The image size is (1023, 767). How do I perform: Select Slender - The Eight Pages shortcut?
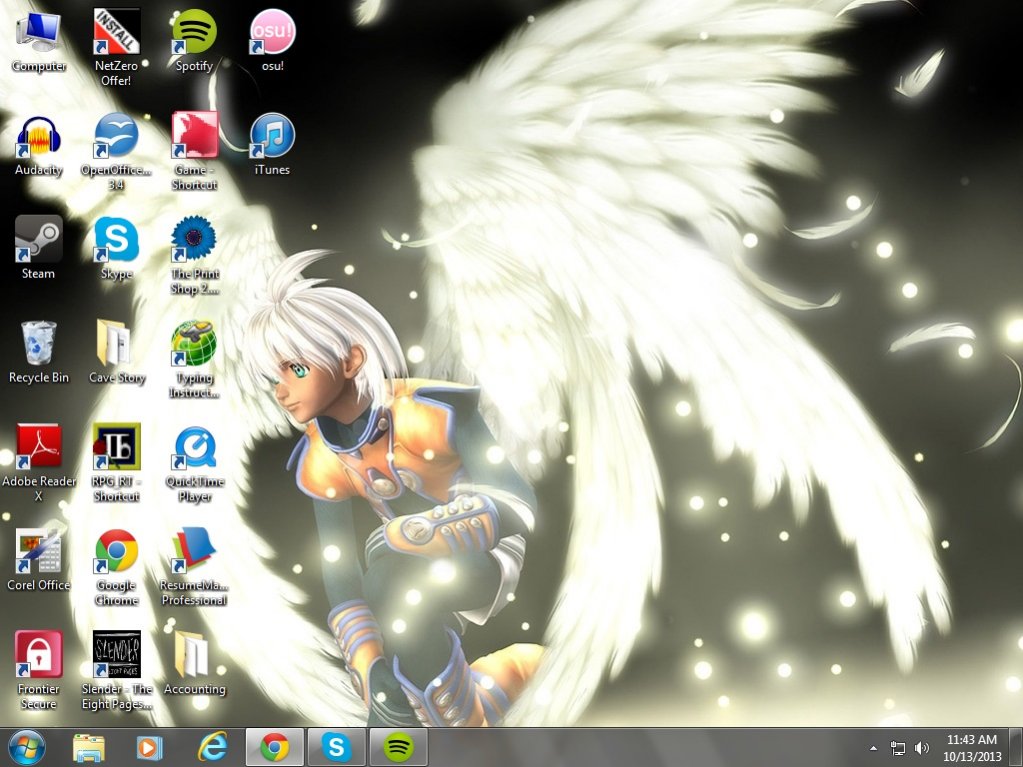(x=116, y=670)
